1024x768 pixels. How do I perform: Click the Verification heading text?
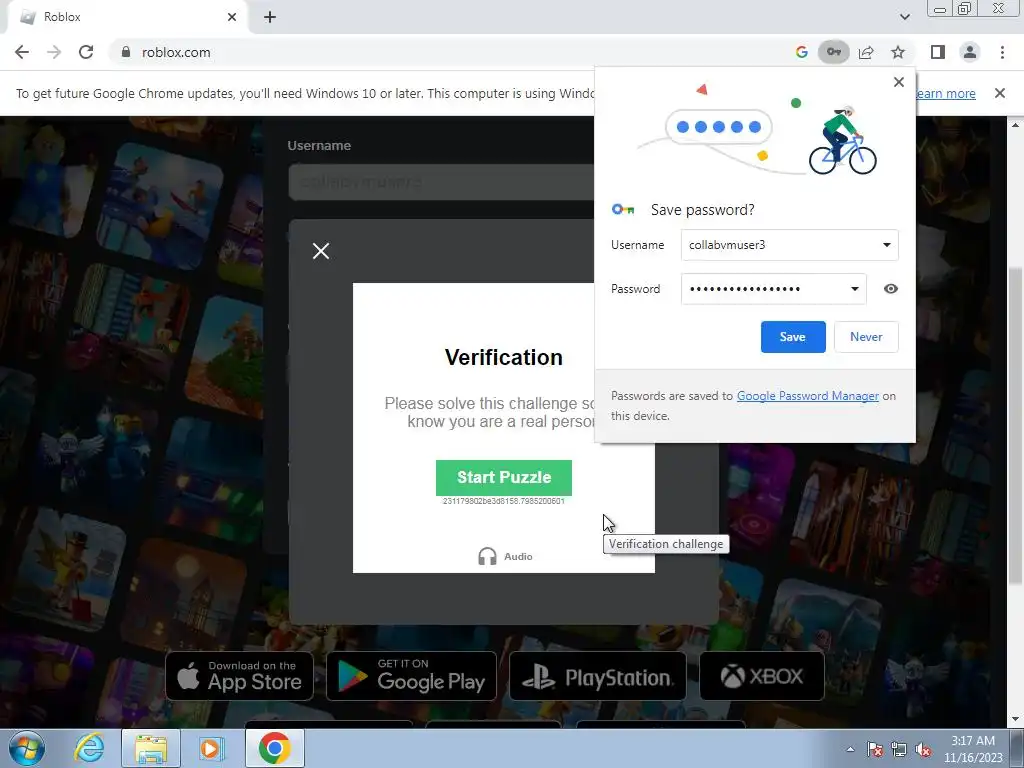point(504,357)
